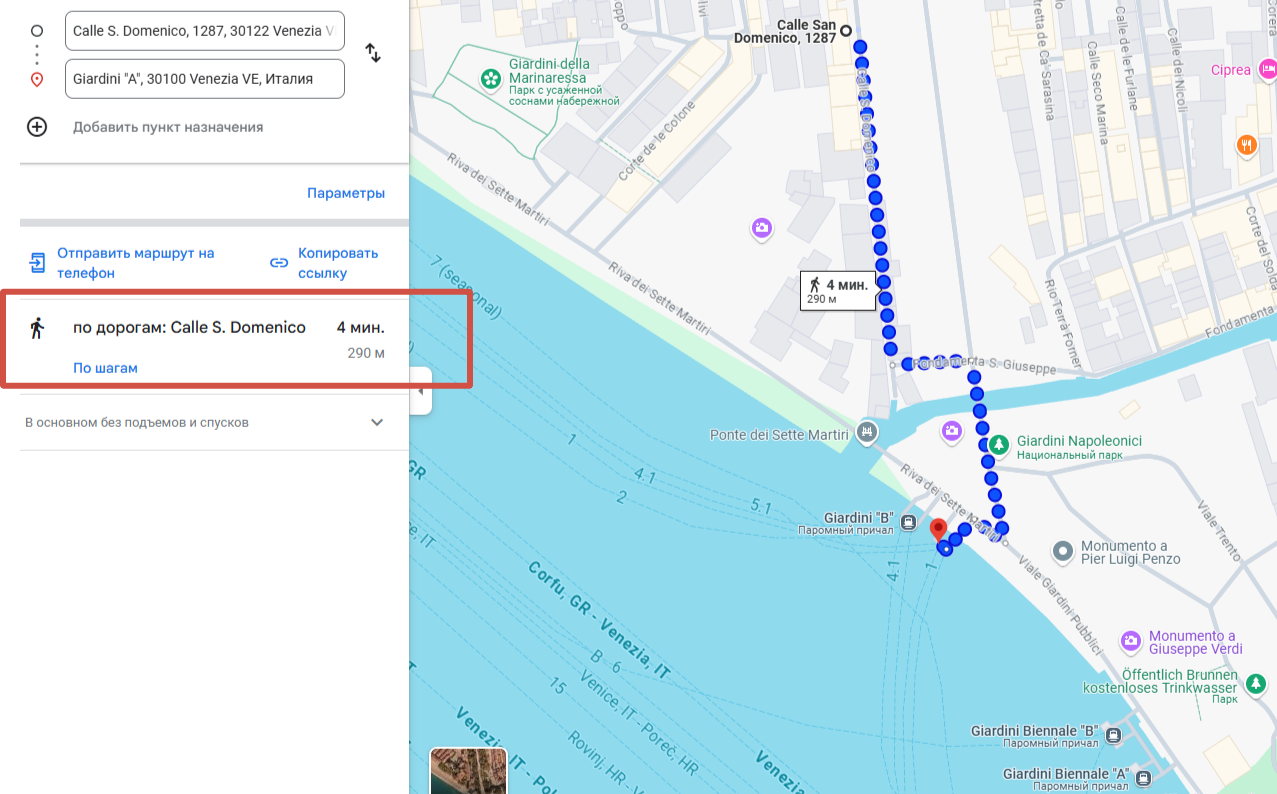Open "По шагам" step-by-step directions

(105, 368)
